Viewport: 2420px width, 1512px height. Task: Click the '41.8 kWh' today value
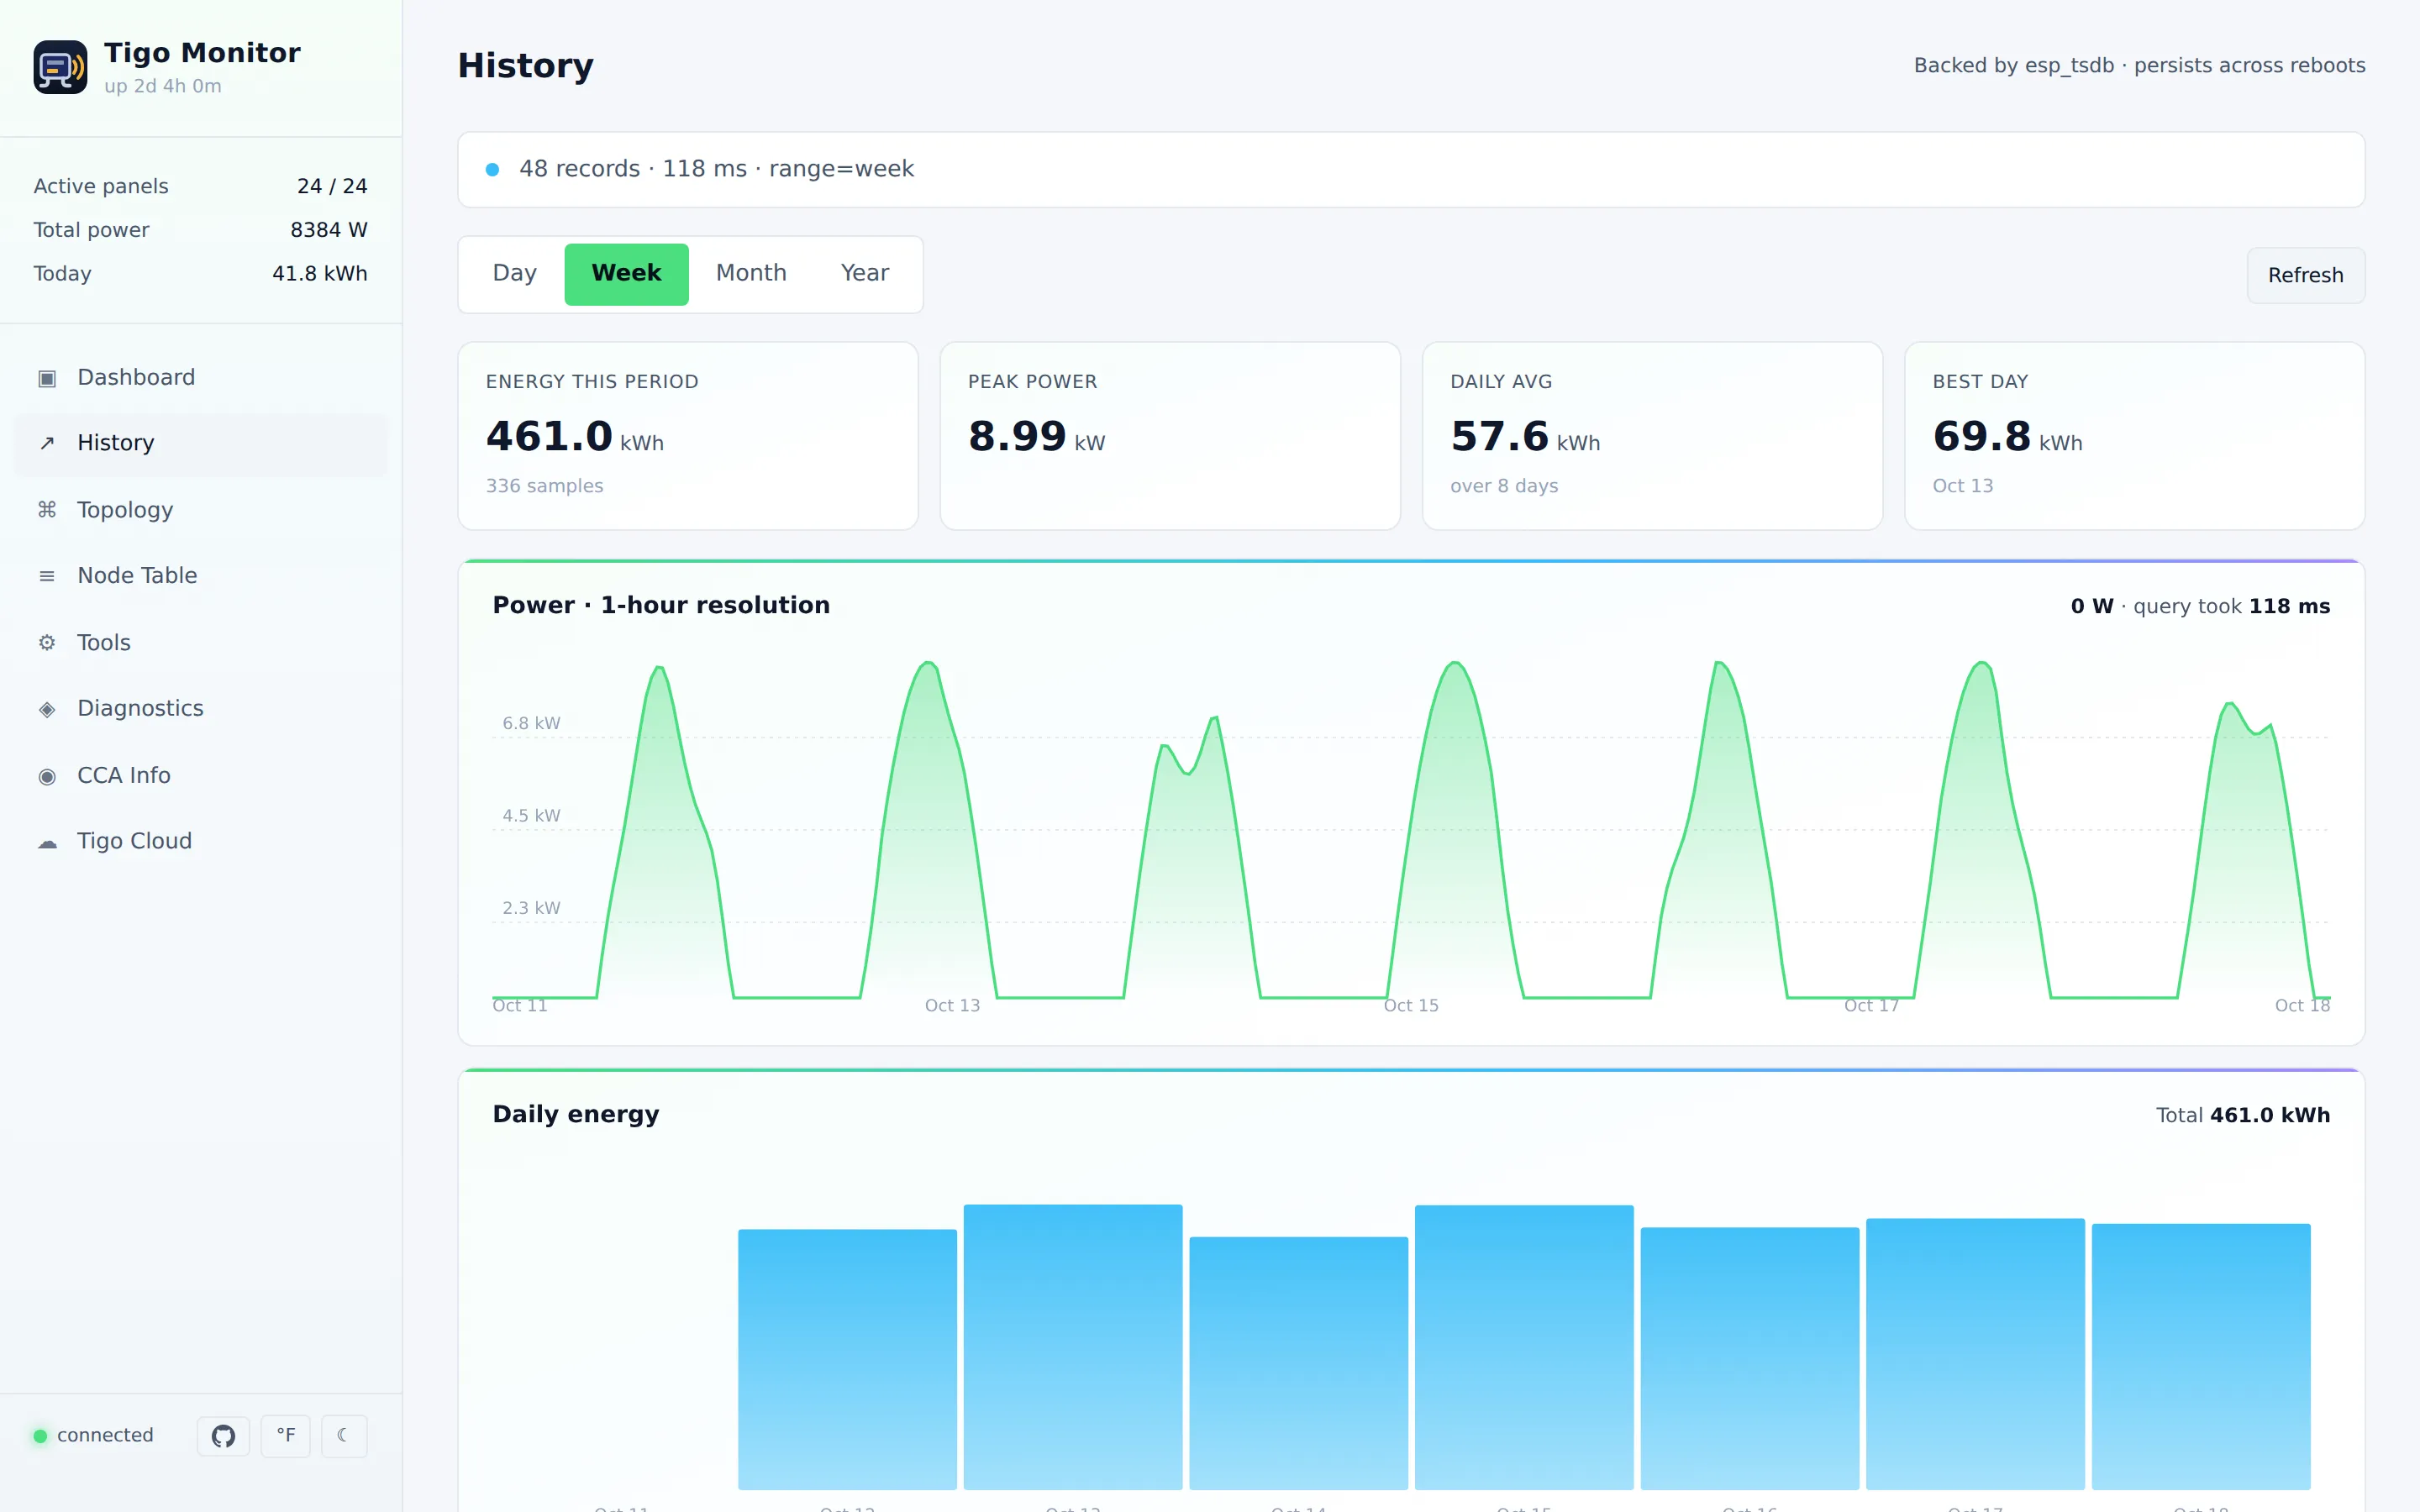(x=320, y=274)
